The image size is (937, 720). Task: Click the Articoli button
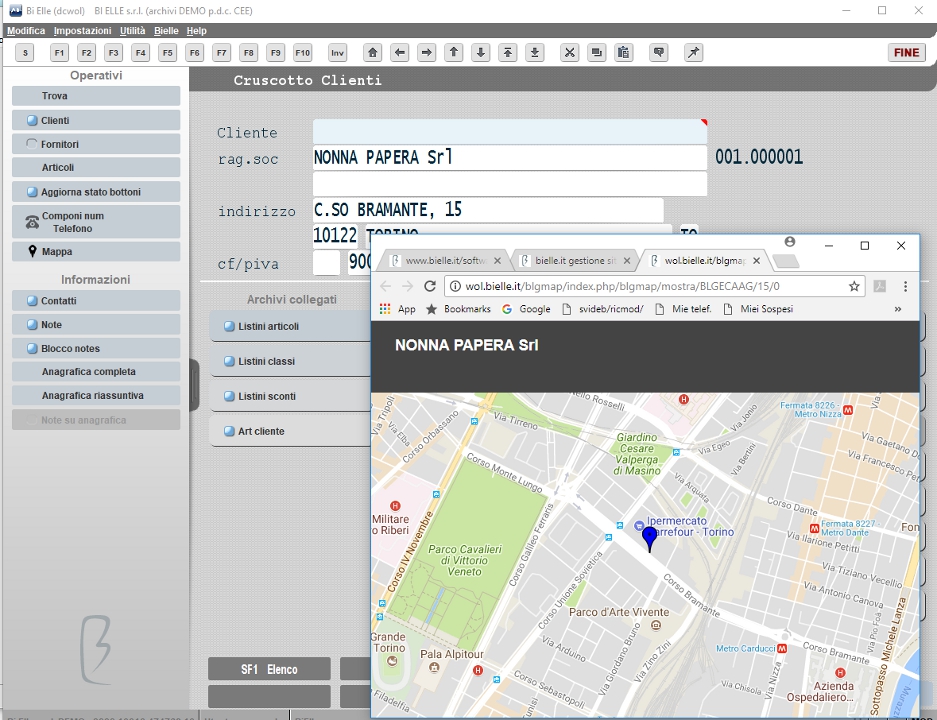coord(96,167)
